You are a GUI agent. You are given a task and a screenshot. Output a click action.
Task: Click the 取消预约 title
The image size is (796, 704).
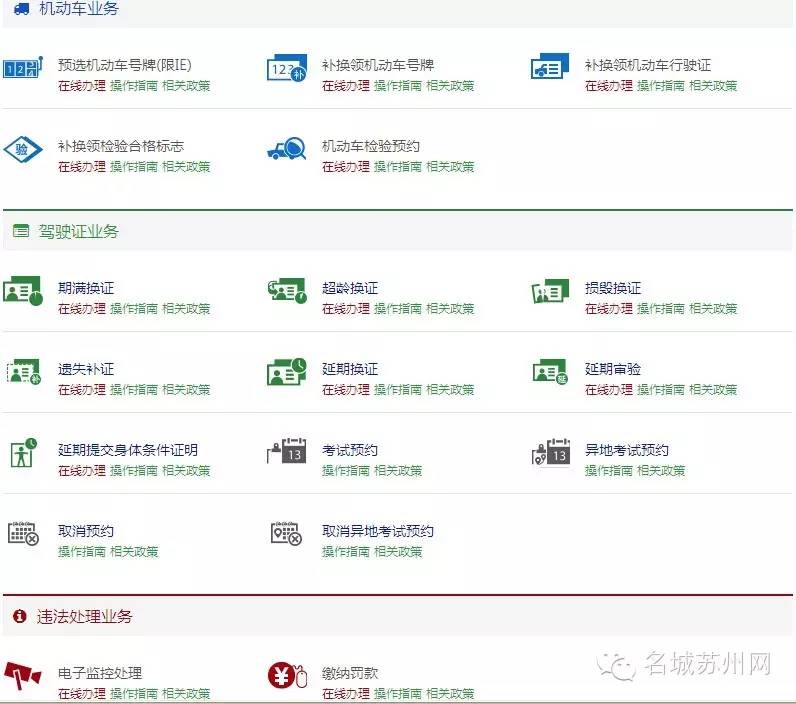[x=86, y=531]
